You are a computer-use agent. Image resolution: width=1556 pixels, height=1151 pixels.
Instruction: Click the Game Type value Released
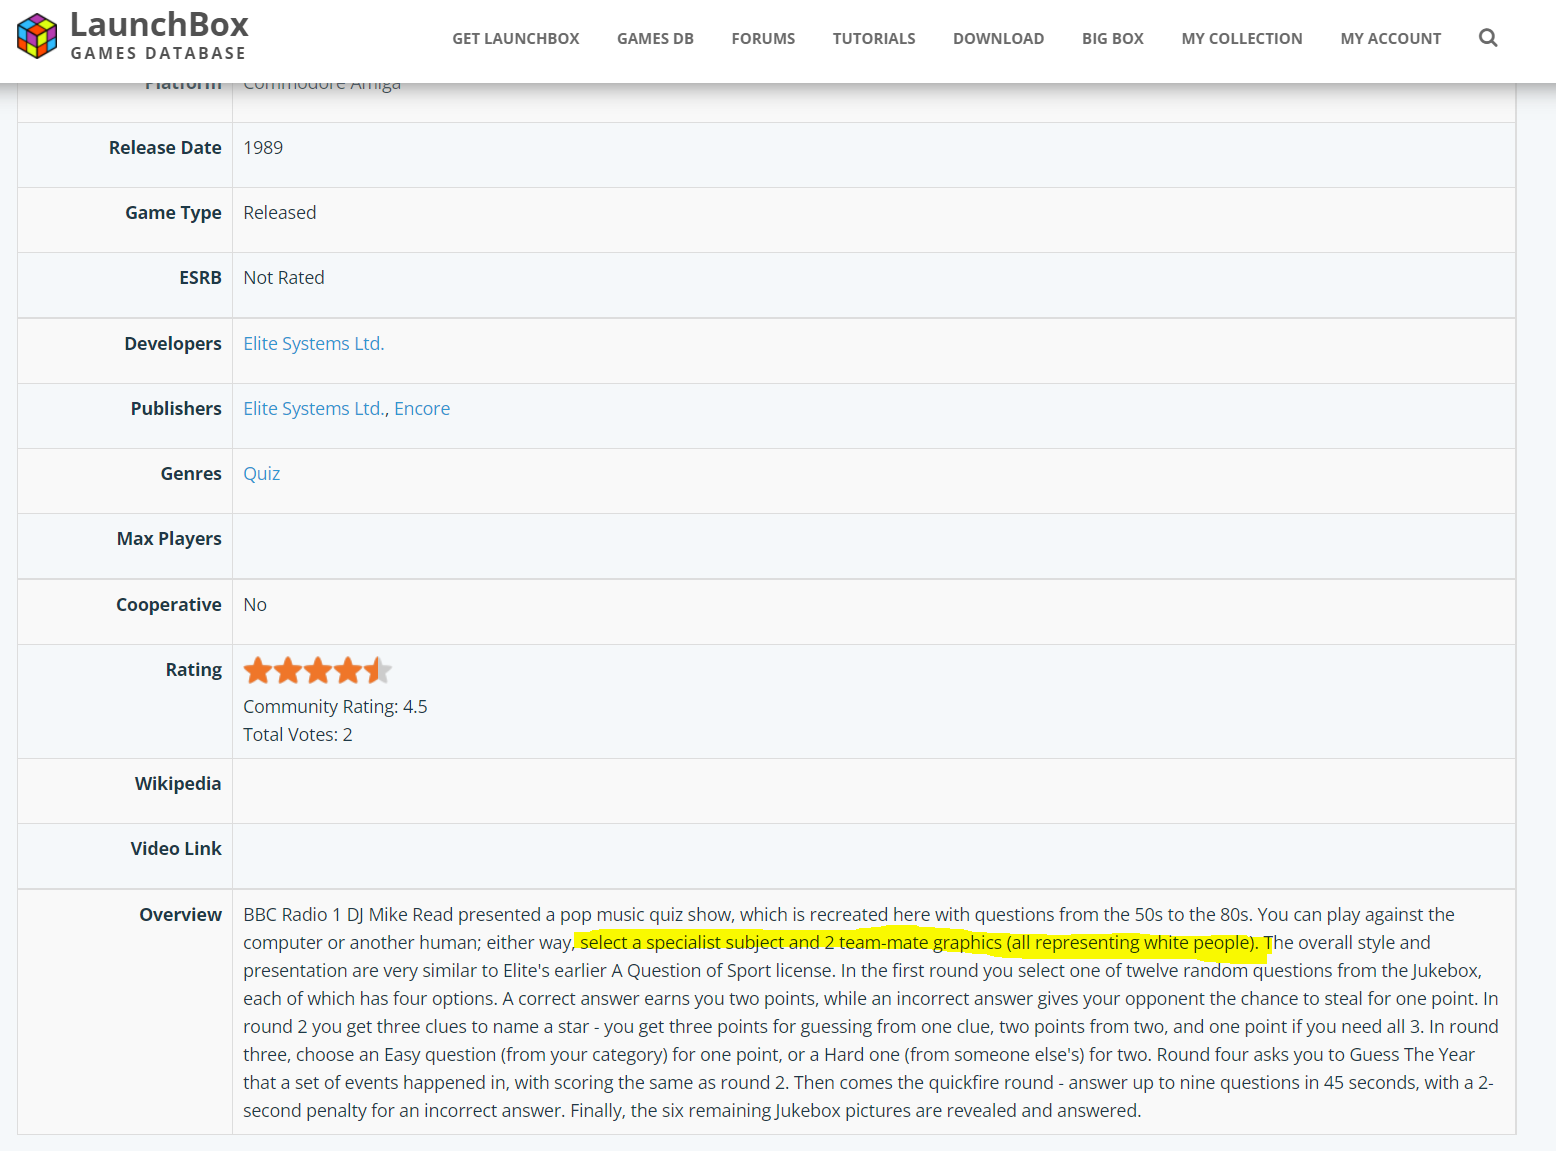pos(280,212)
